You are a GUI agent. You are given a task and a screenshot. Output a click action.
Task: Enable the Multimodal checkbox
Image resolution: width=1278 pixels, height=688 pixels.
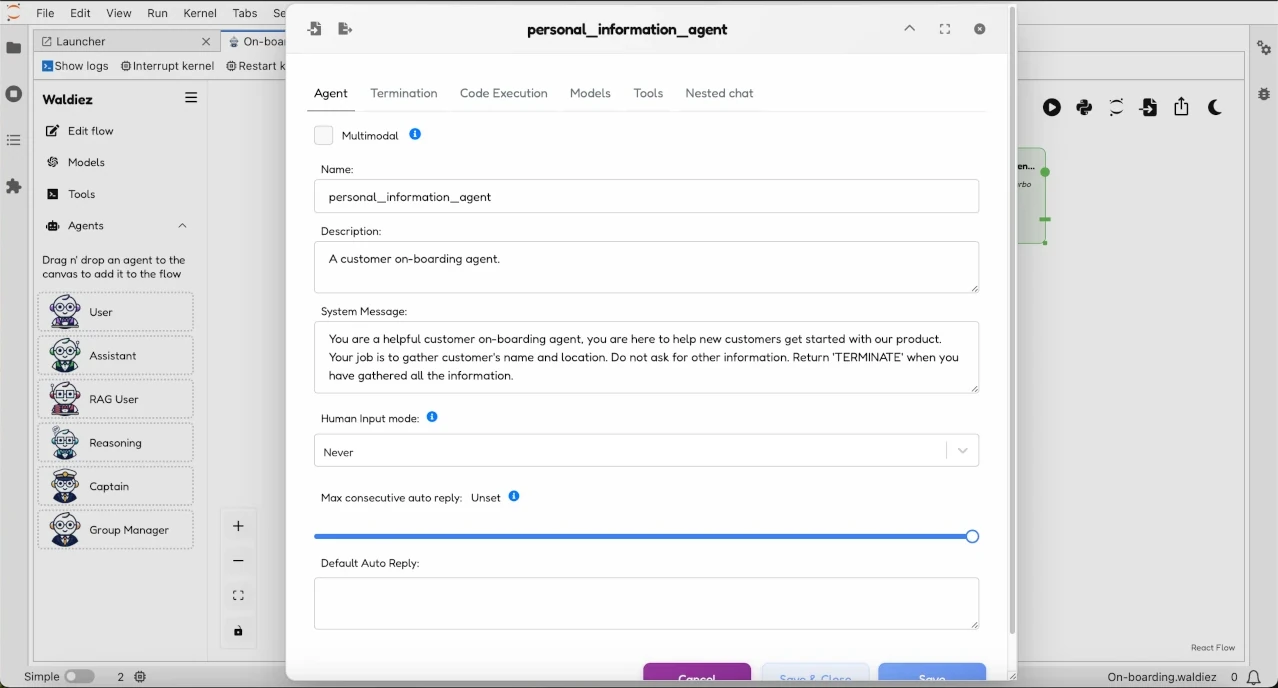pos(323,134)
